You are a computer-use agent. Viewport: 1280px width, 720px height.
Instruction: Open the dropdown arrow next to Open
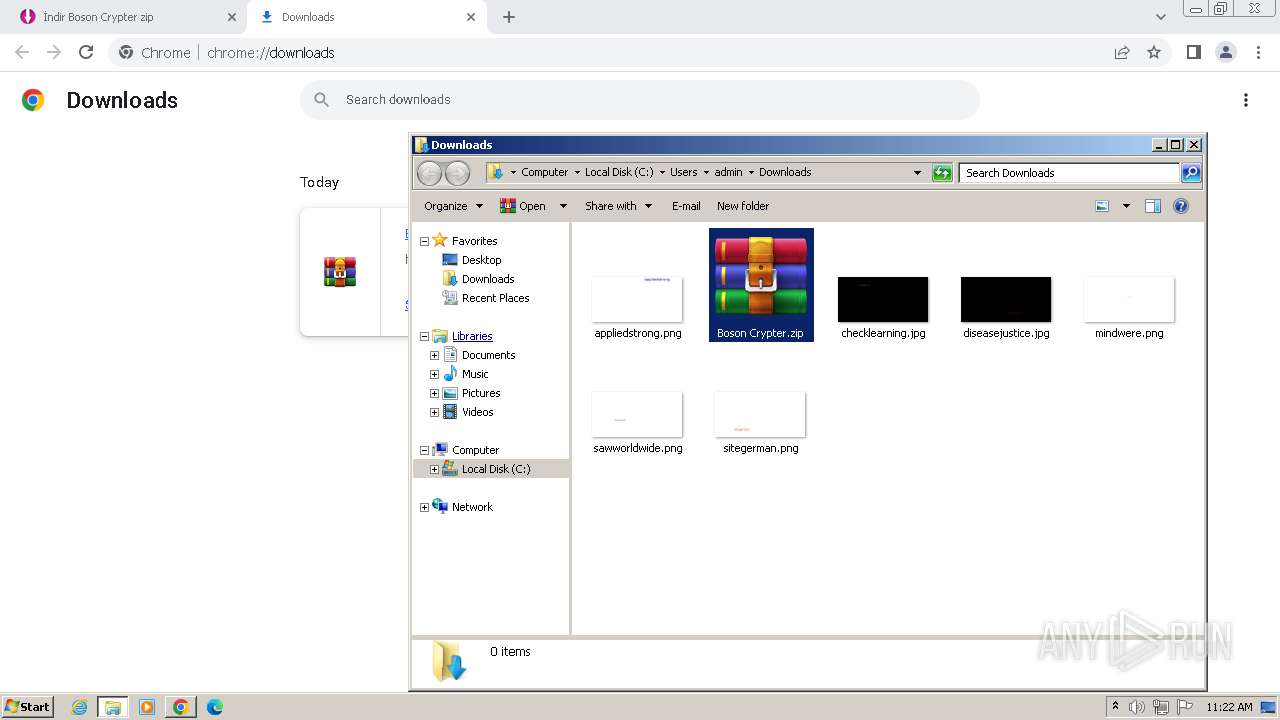pyautogui.click(x=563, y=206)
